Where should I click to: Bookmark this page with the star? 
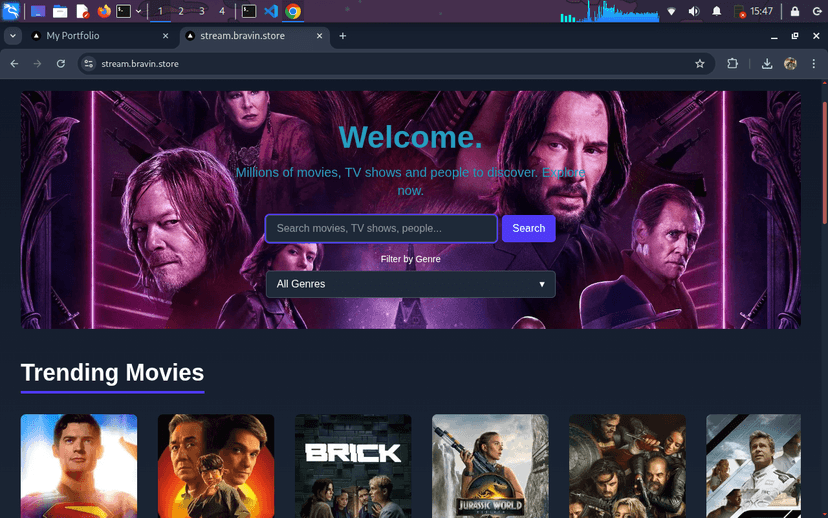(x=700, y=64)
